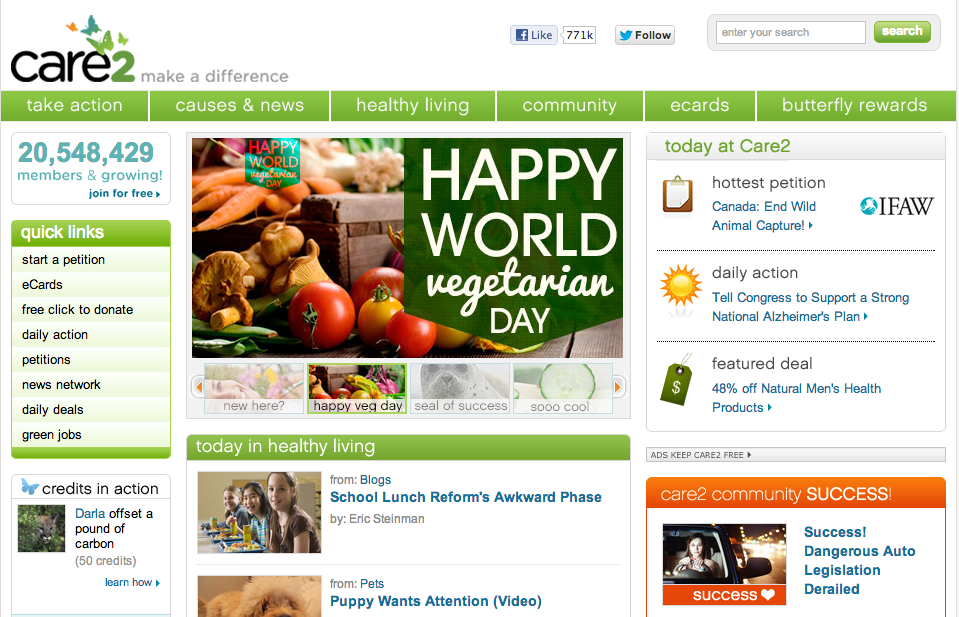
Task: Open the Blogs category link
Action: point(376,480)
